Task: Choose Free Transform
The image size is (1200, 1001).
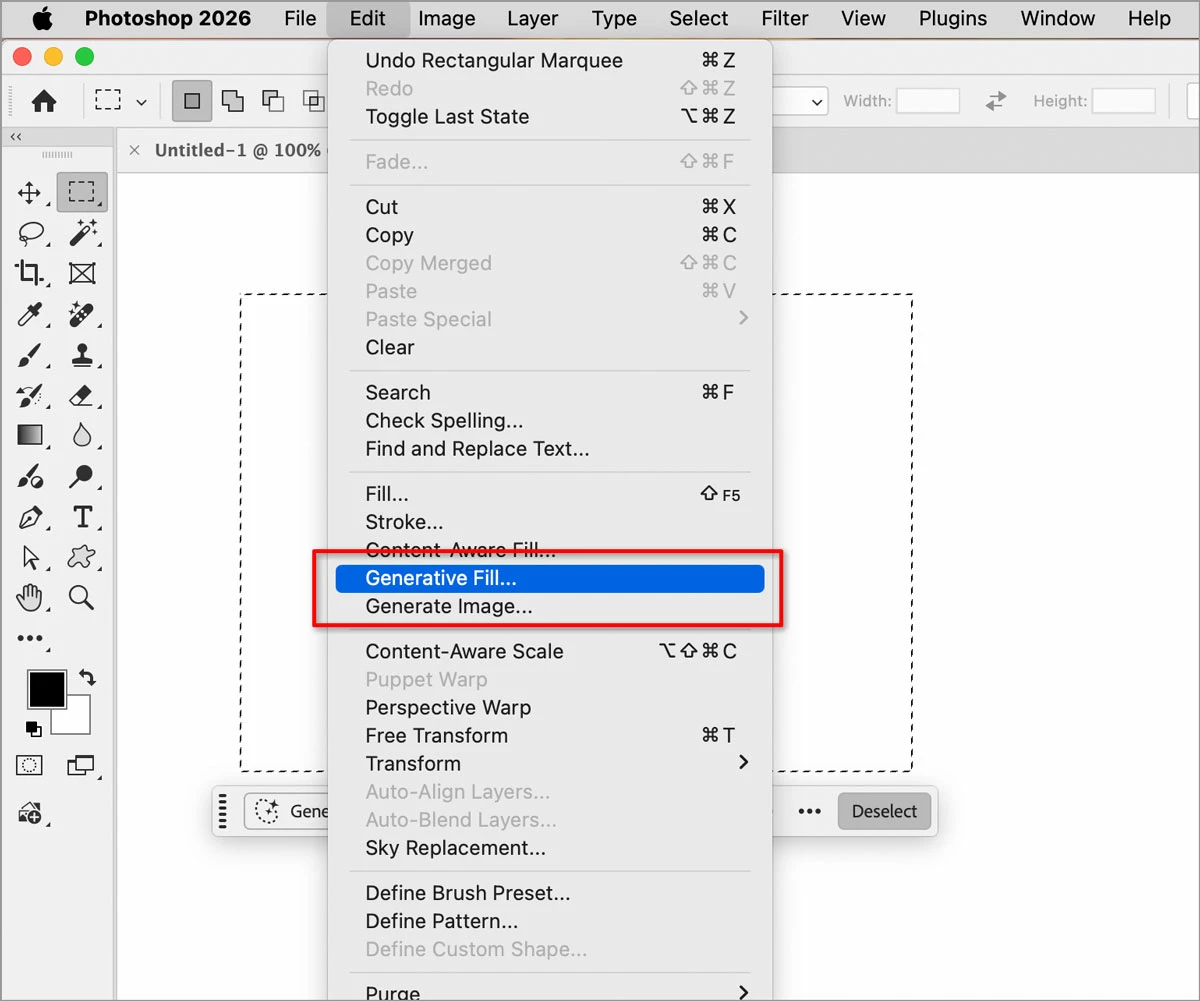Action: point(550,735)
